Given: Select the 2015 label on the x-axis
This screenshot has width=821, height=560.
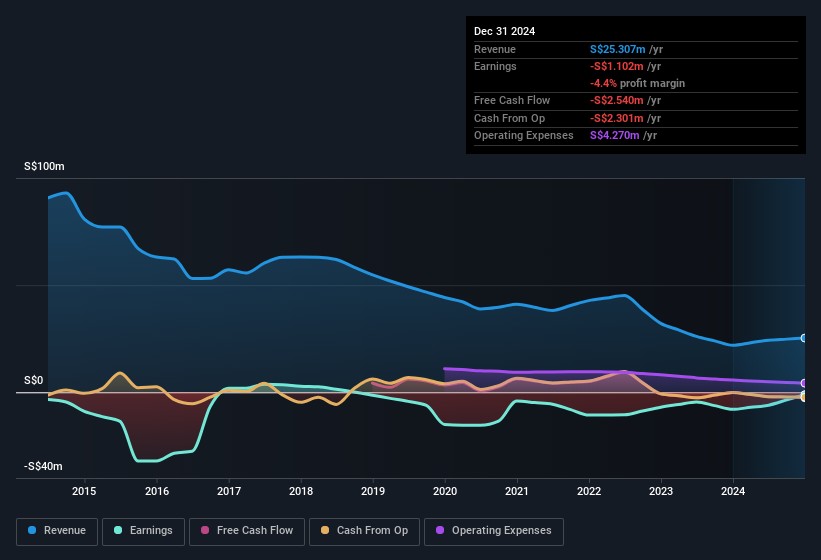Looking at the screenshot, I should point(84,491).
